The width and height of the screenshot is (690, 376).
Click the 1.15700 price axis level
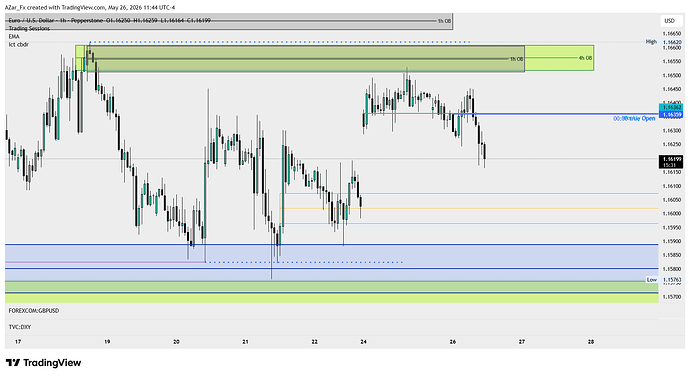click(x=672, y=297)
